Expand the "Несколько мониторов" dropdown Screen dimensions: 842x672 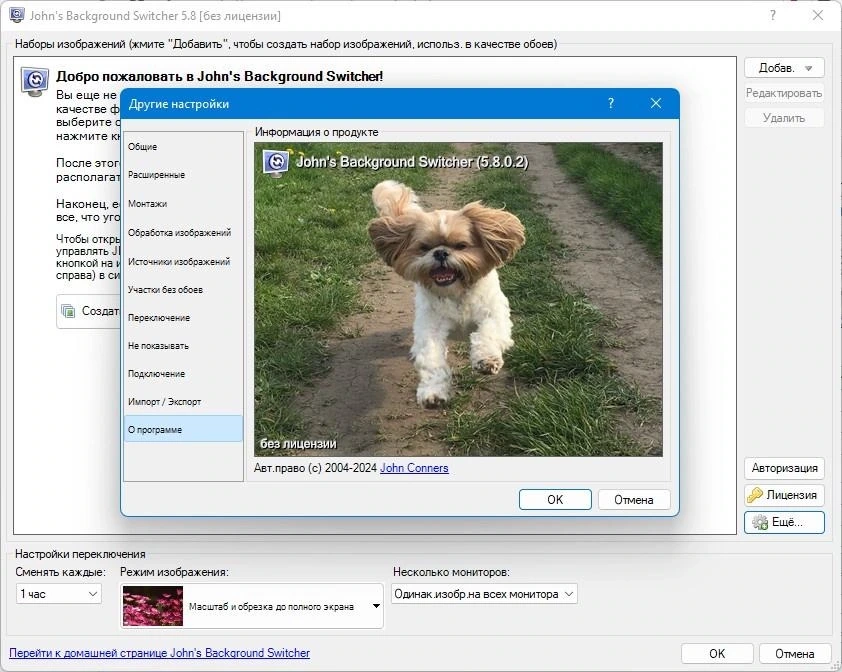pos(484,594)
